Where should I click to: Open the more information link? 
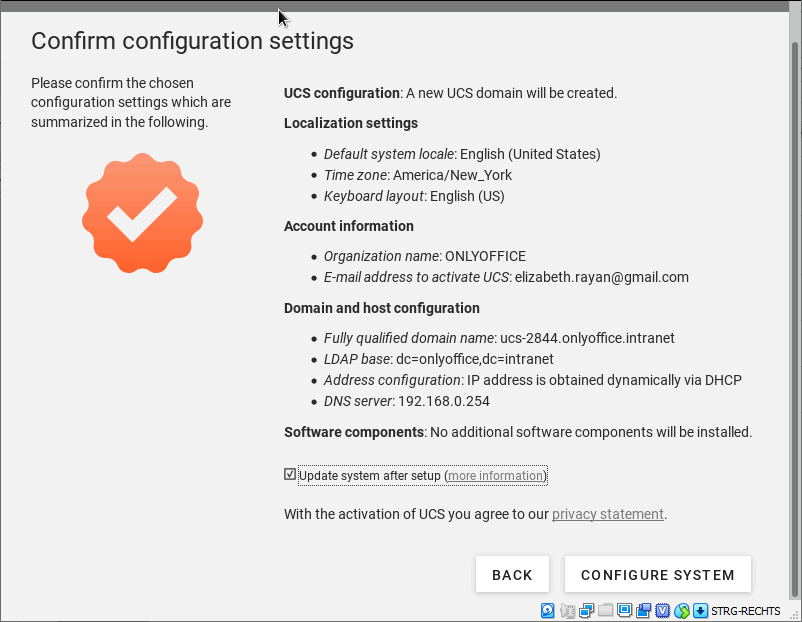(x=495, y=476)
